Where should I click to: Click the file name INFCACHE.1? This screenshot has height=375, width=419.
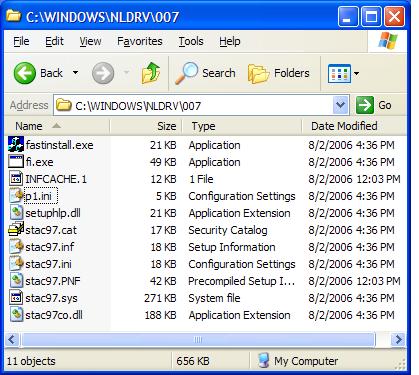pyautogui.click(x=56, y=179)
